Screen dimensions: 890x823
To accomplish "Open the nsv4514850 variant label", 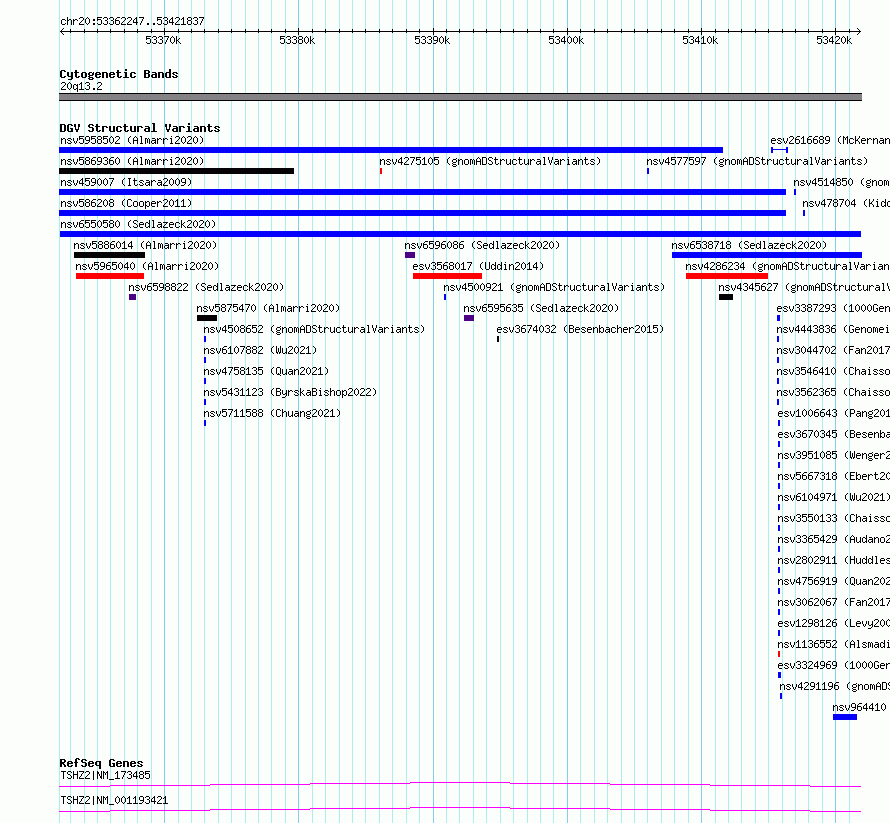I will pos(841,182).
